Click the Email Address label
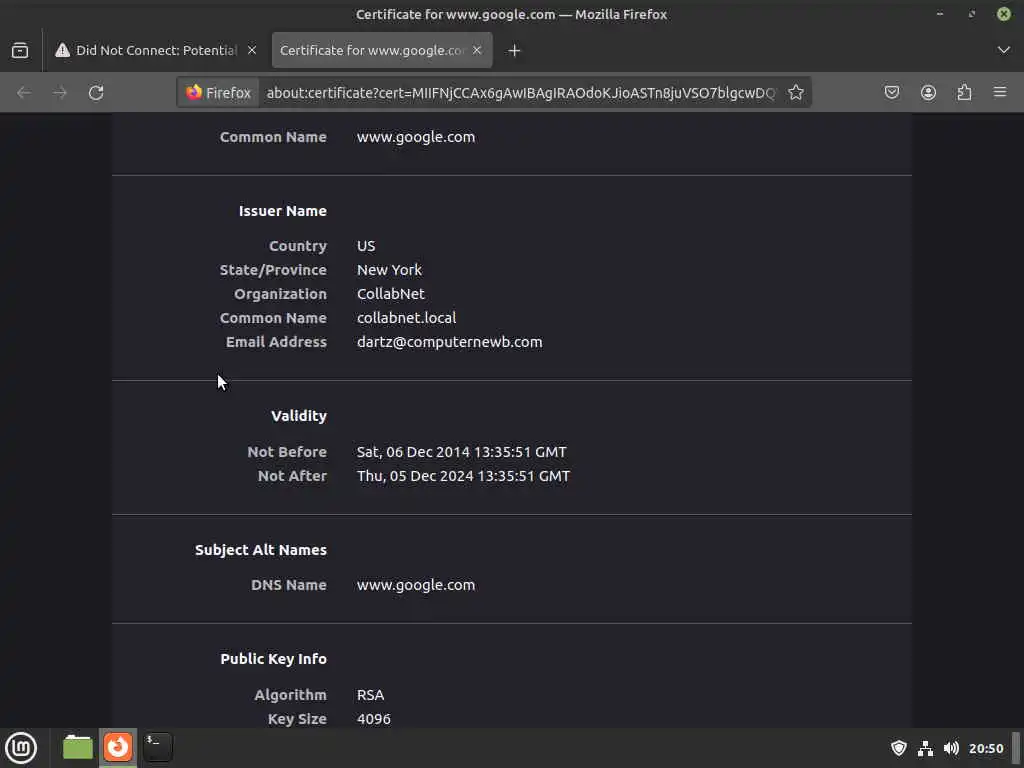The height and width of the screenshot is (768, 1024). pos(276,342)
